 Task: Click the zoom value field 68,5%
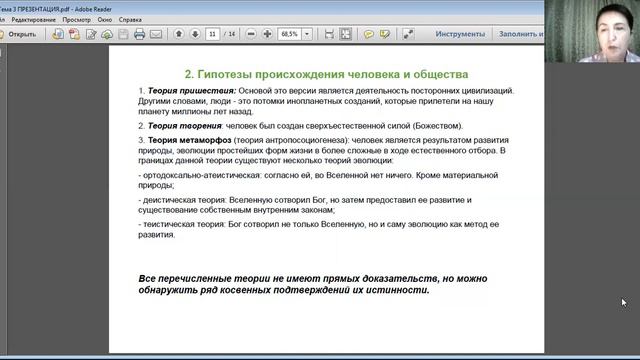(290, 34)
